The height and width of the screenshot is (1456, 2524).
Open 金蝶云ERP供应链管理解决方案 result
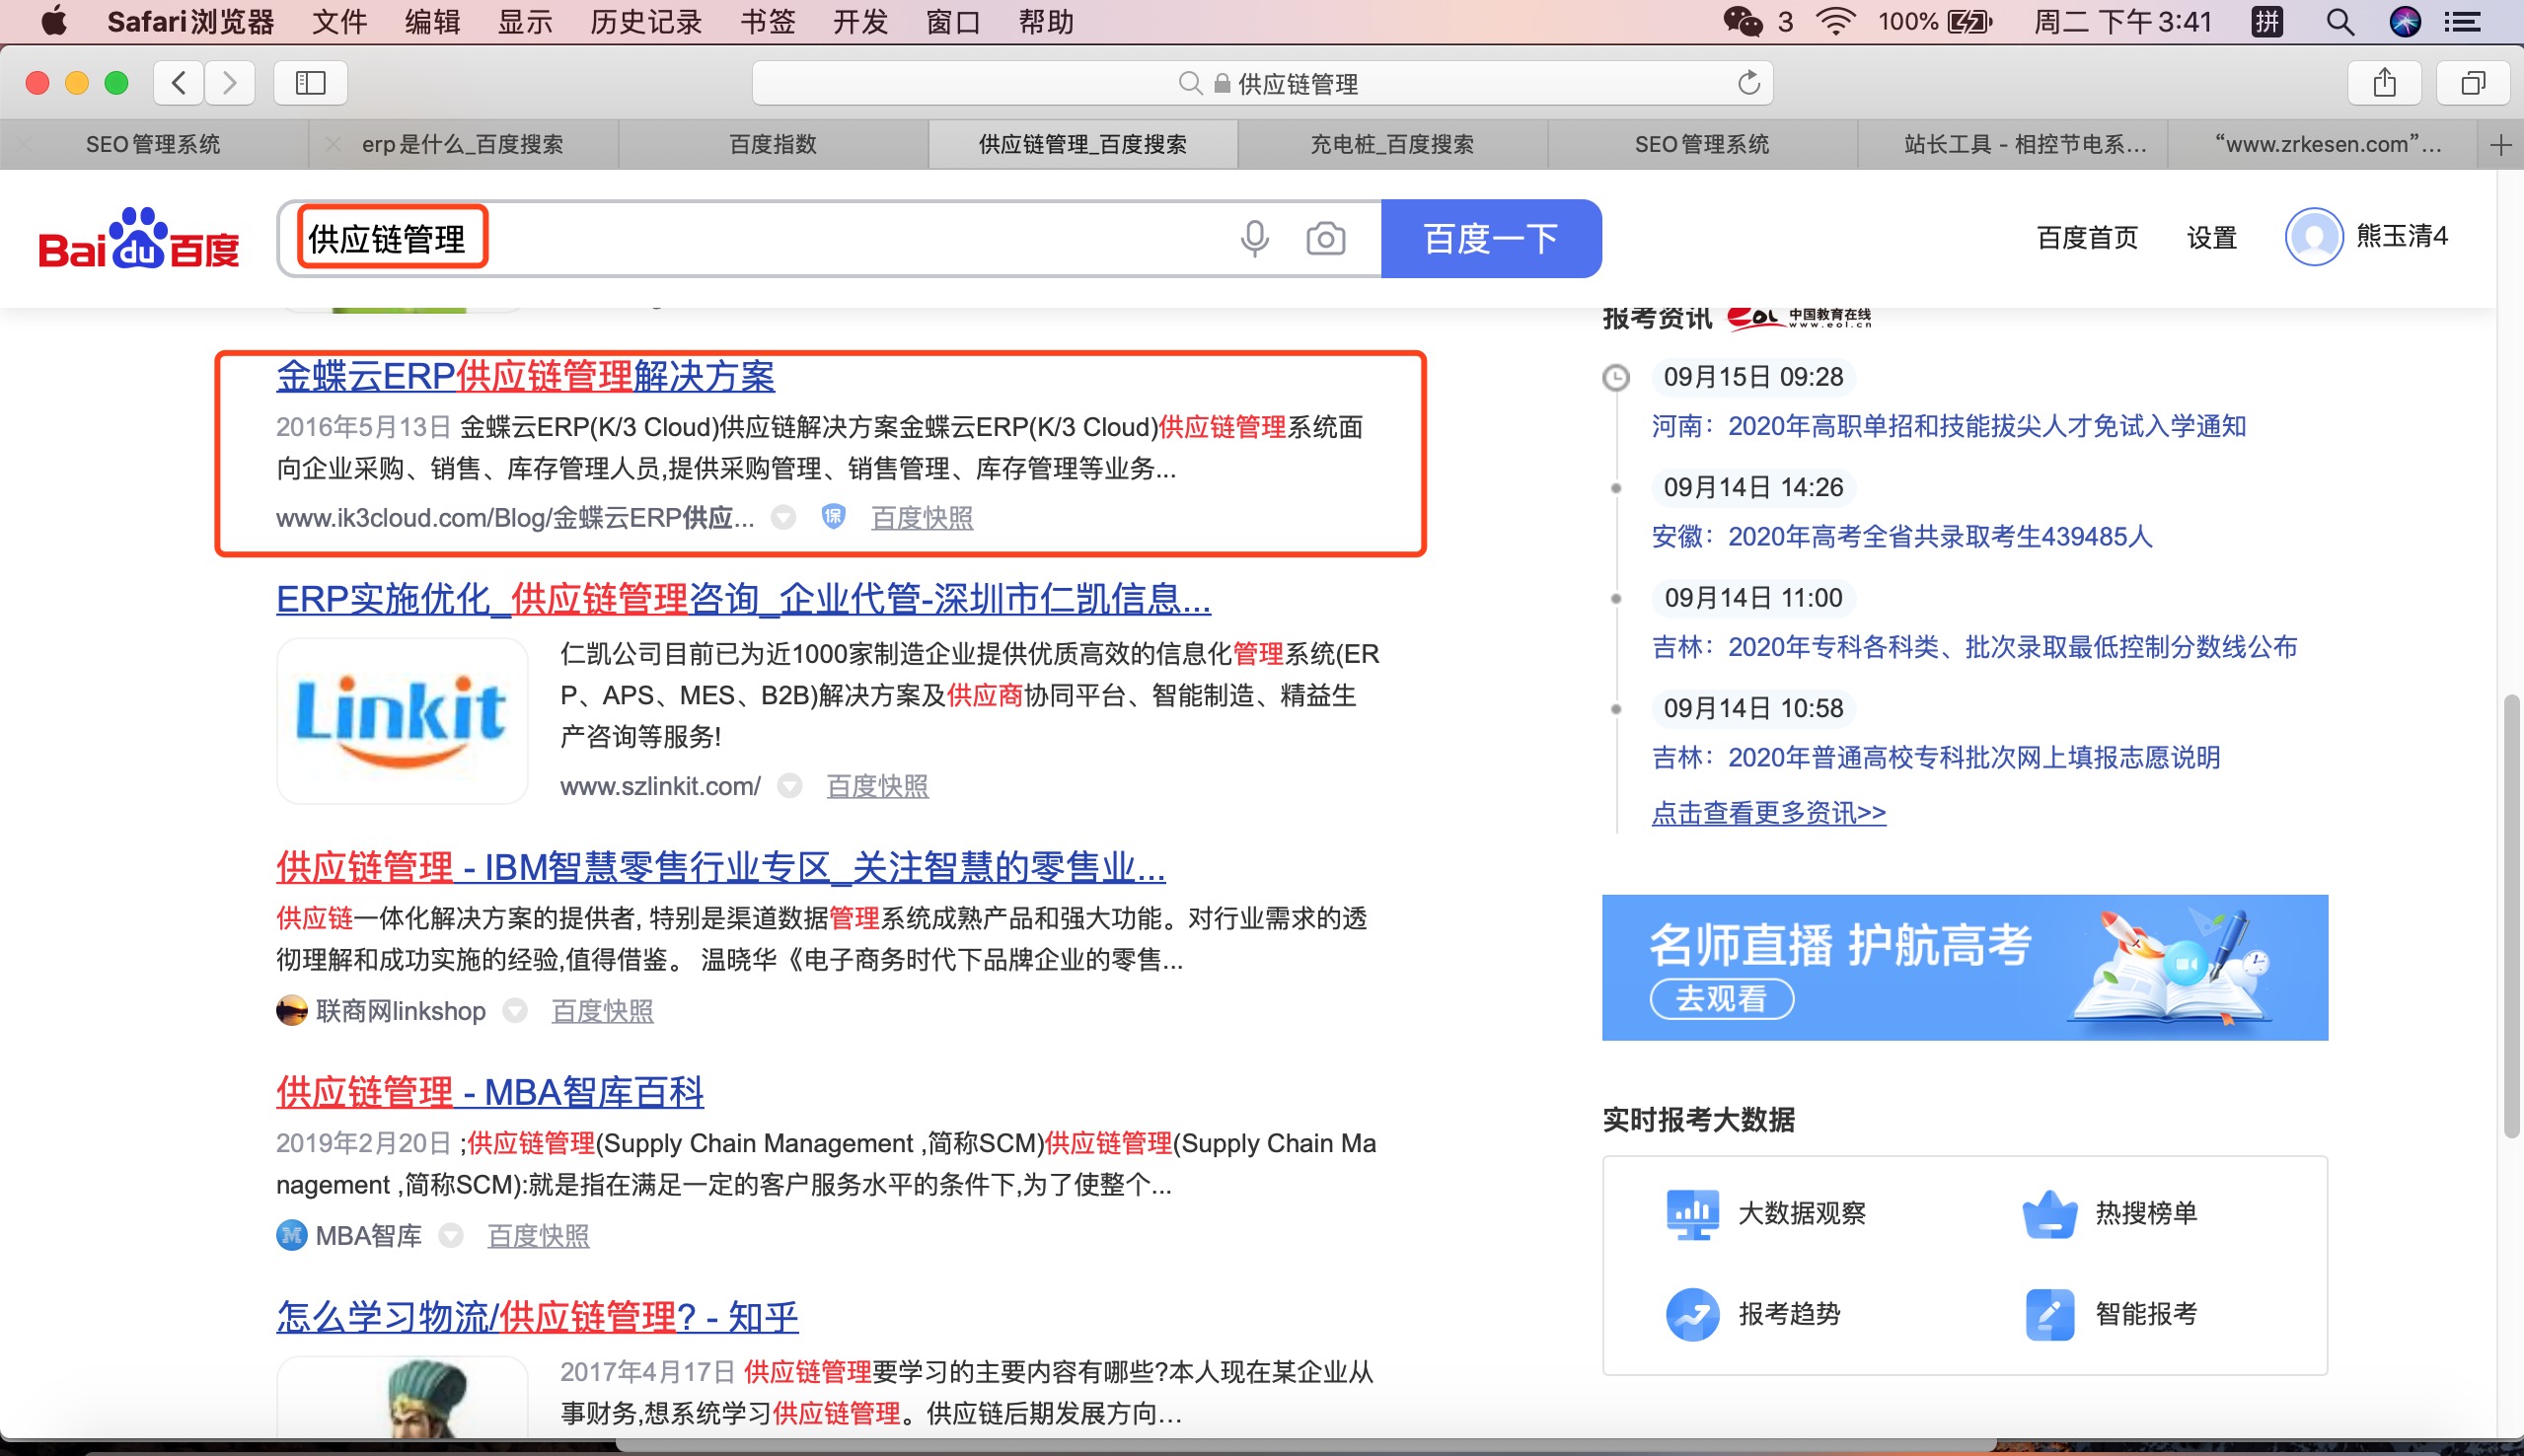tap(525, 376)
